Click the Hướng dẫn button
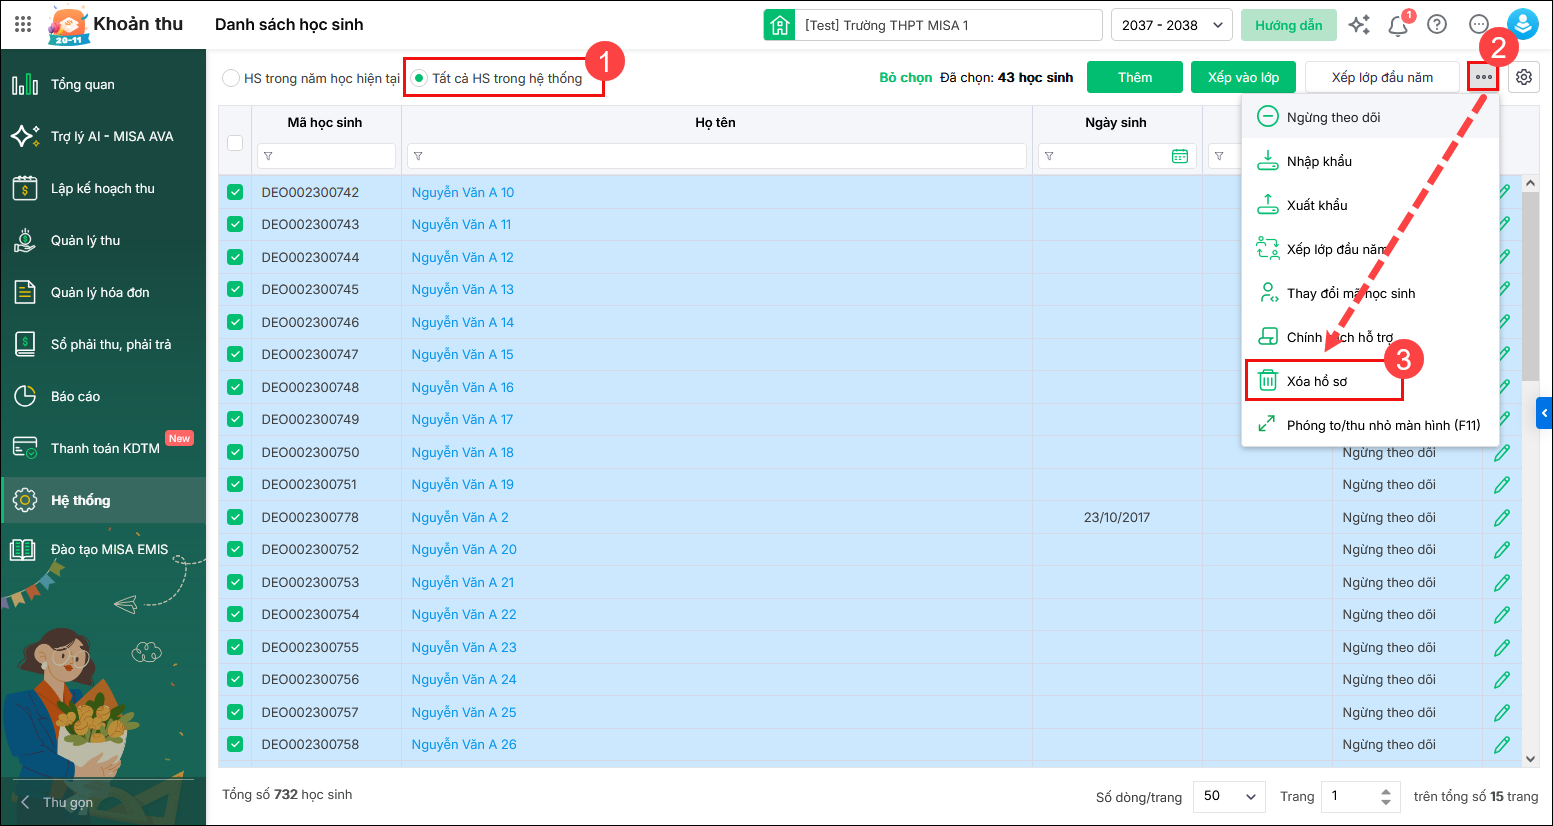 pos(1289,25)
